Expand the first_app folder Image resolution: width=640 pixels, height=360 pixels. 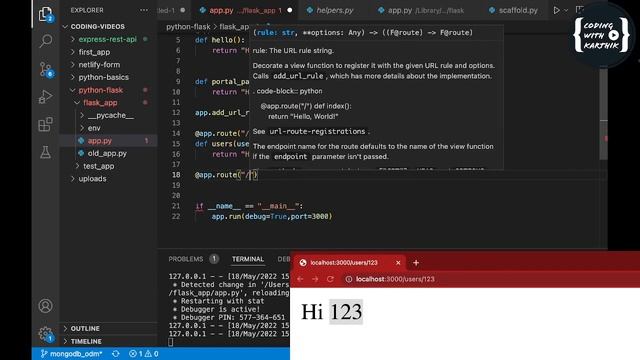[x=94, y=52]
